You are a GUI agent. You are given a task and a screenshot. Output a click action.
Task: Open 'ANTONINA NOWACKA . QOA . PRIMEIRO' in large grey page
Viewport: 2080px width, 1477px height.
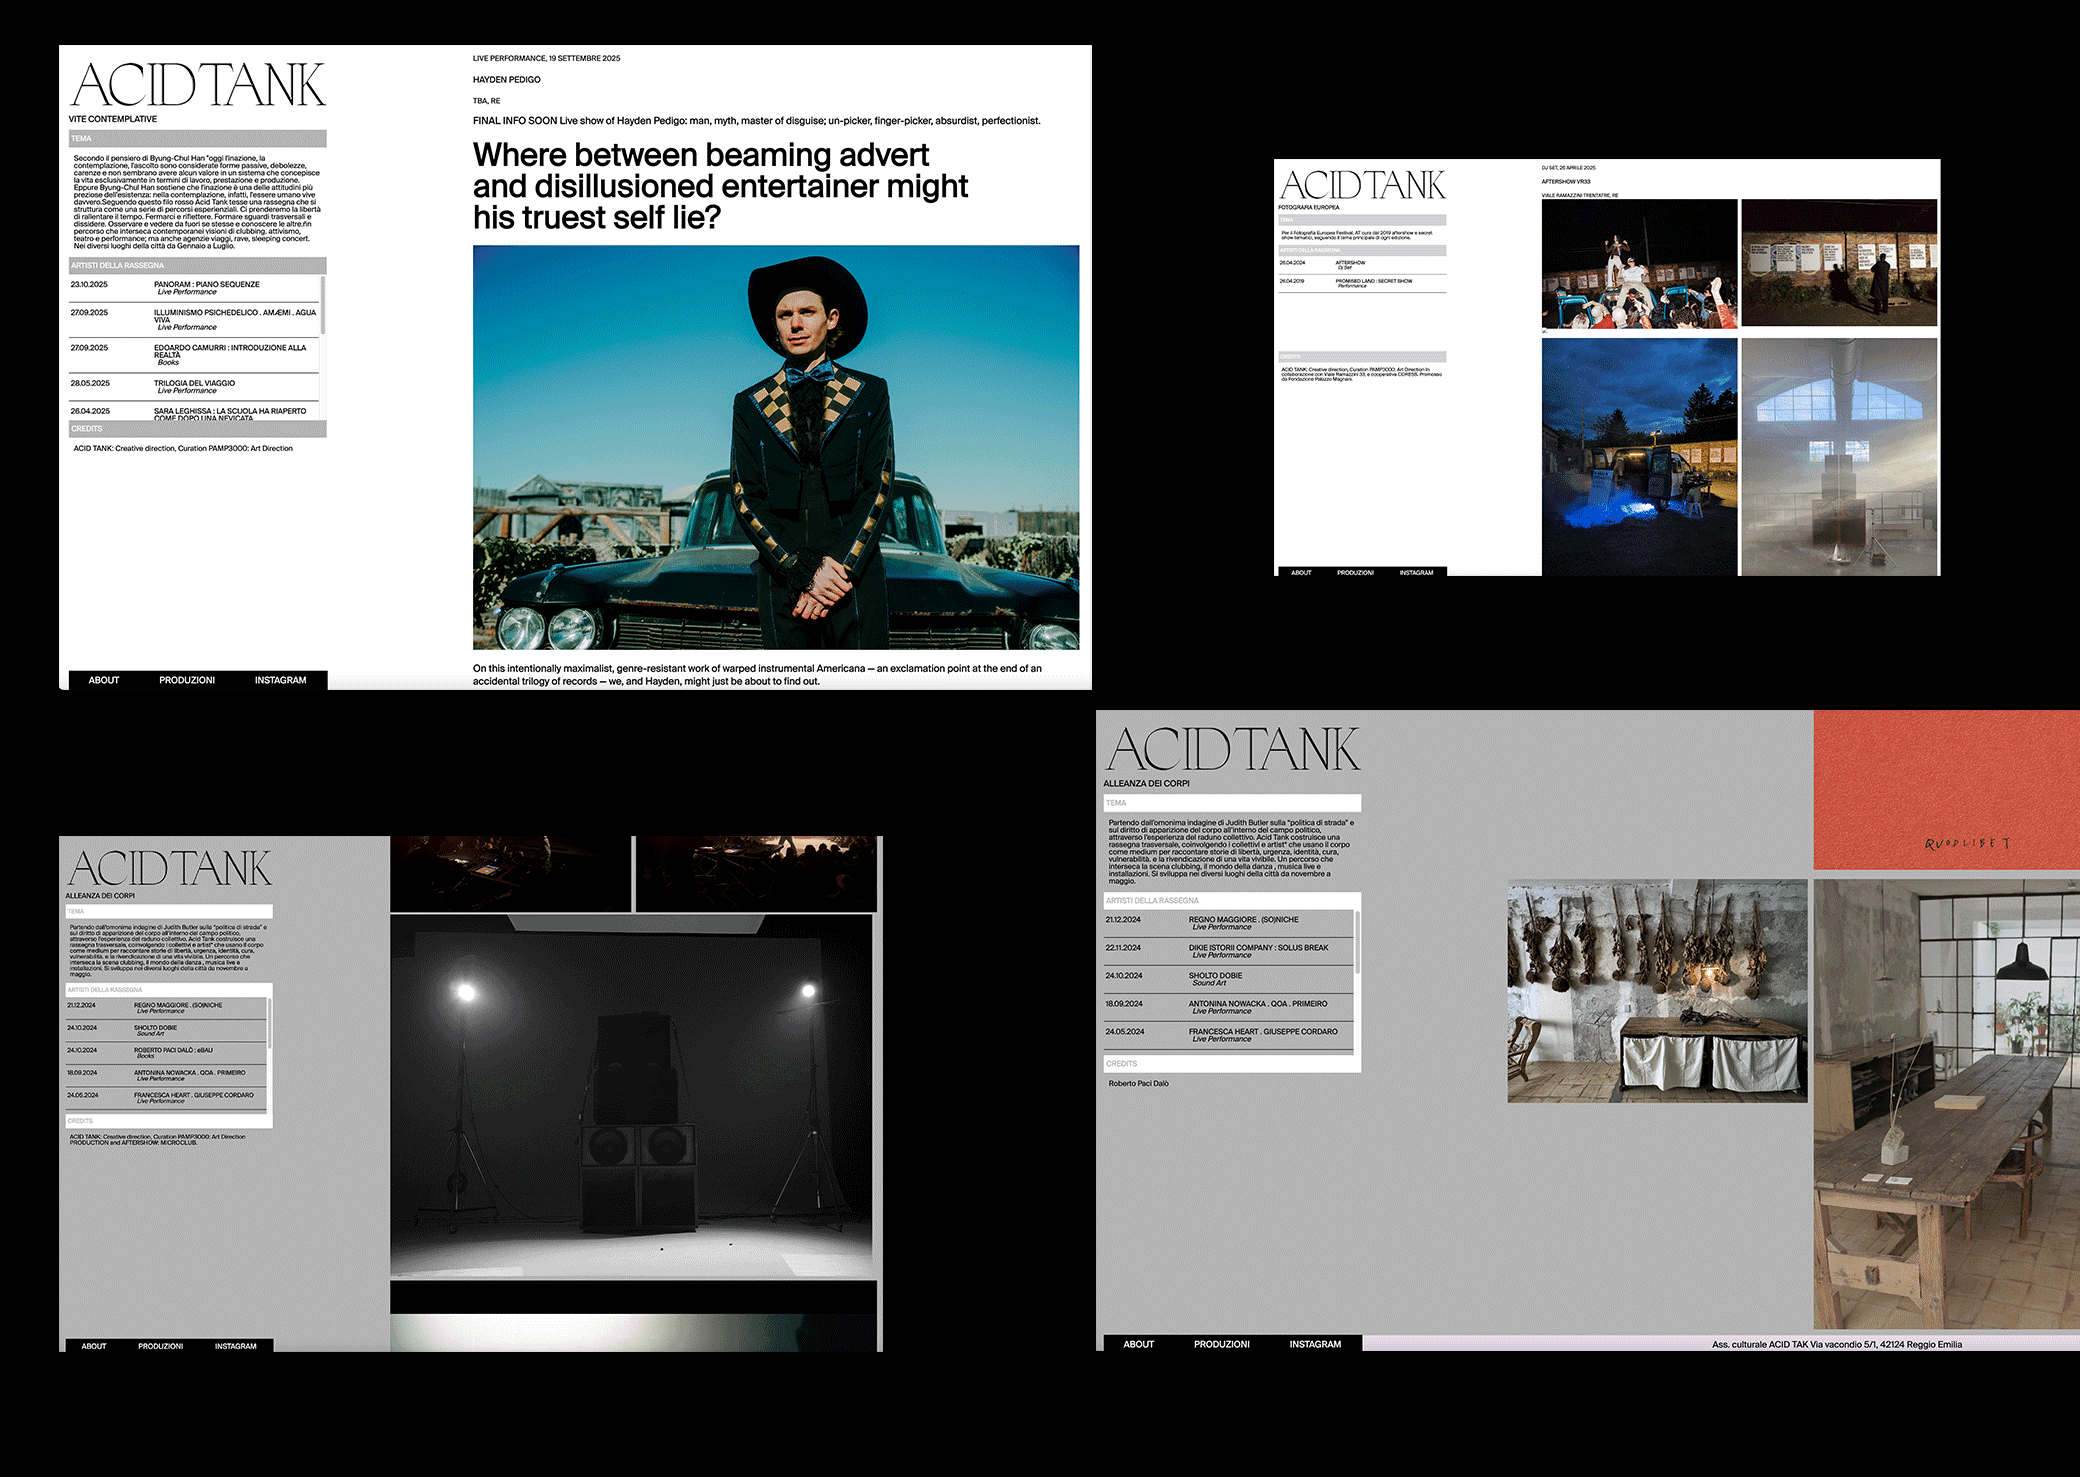(1258, 1004)
